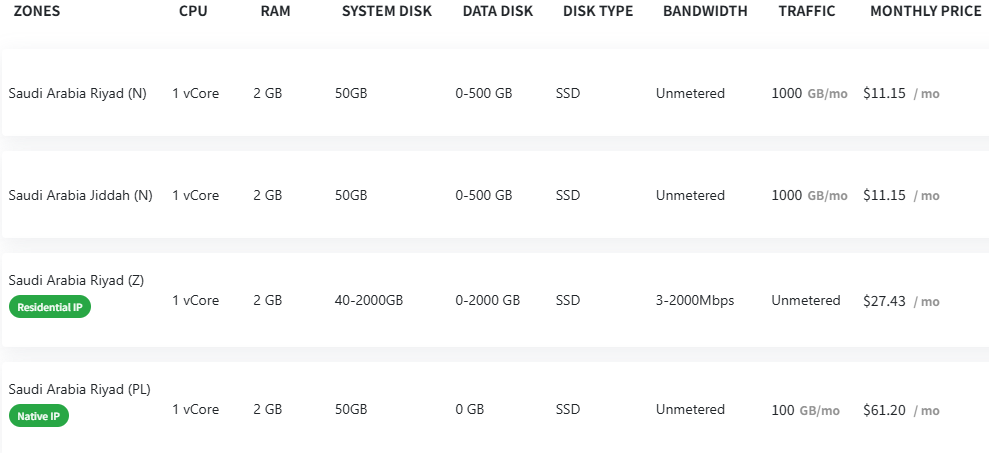Viewport: 989px width, 453px height.
Task: Sort by the CPU column header
Action: click(194, 12)
